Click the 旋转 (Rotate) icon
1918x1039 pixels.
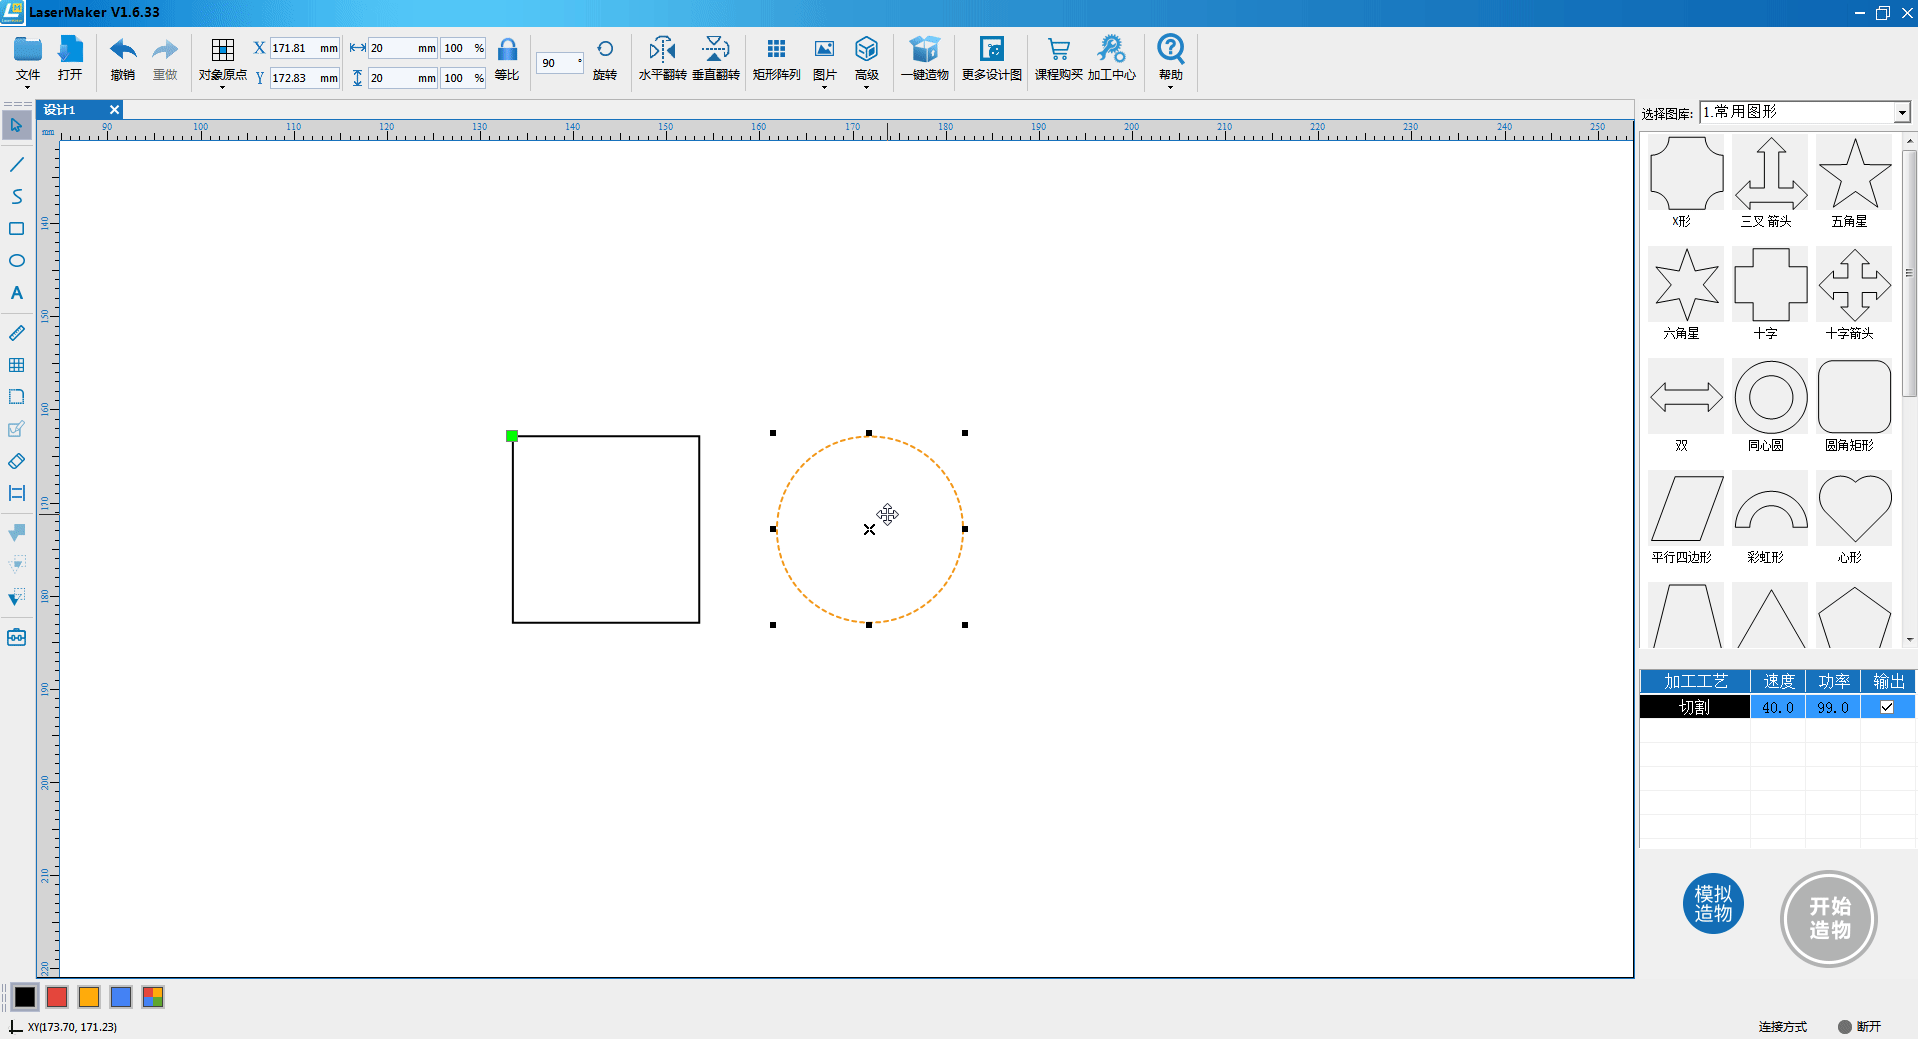605,49
